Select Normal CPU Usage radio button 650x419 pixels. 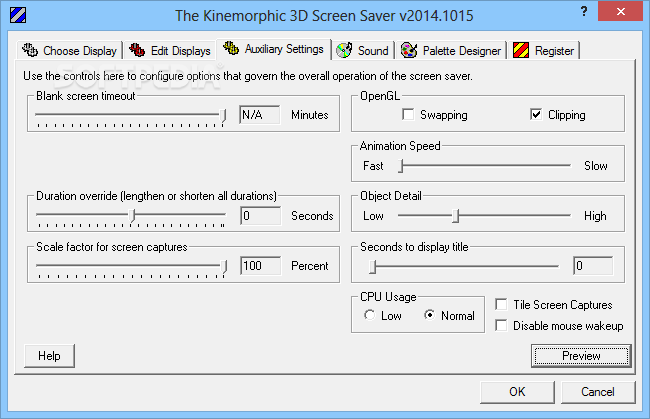click(429, 315)
